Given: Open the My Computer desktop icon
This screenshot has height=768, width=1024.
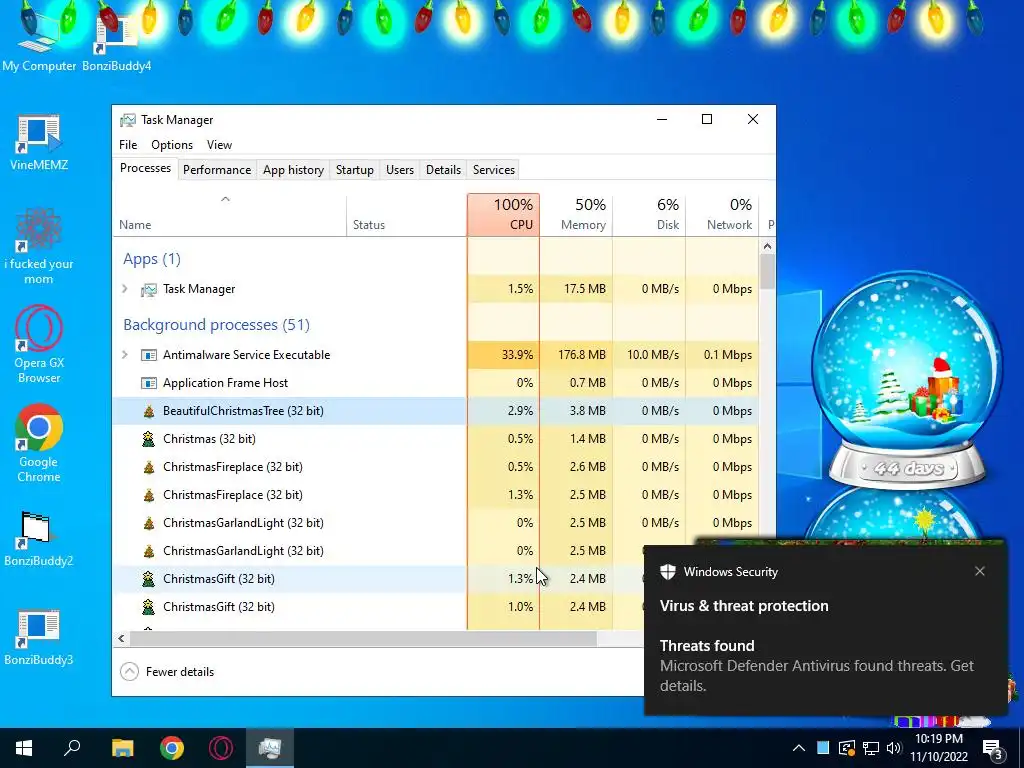Looking at the screenshot, I should tap(38, 40).
